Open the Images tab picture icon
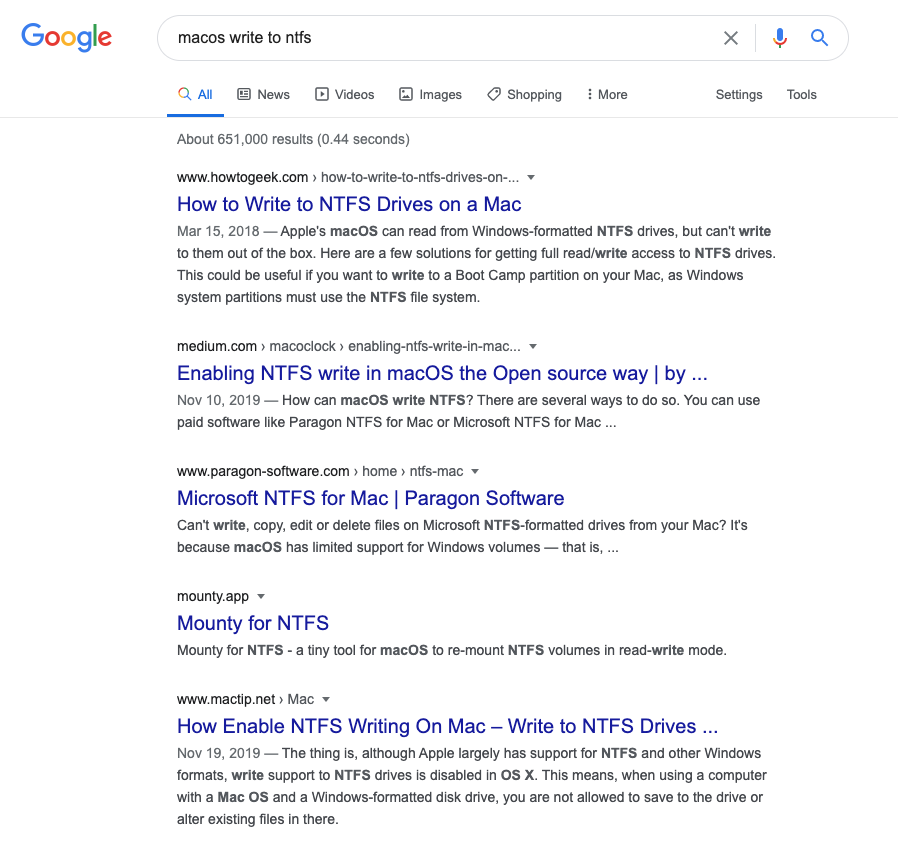898x847 pixels. pos(405,94)
